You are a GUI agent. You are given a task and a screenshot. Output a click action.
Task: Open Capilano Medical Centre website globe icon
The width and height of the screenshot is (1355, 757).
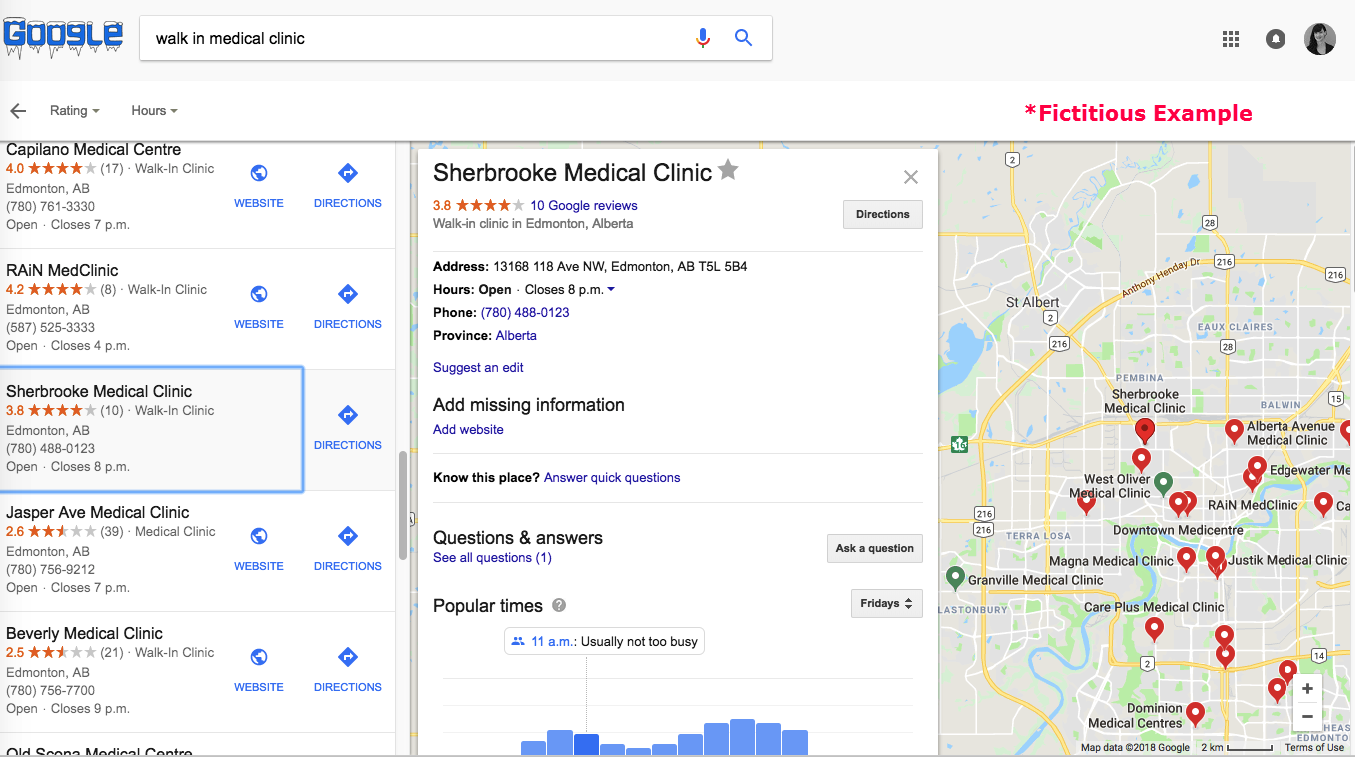coord(259,173)
